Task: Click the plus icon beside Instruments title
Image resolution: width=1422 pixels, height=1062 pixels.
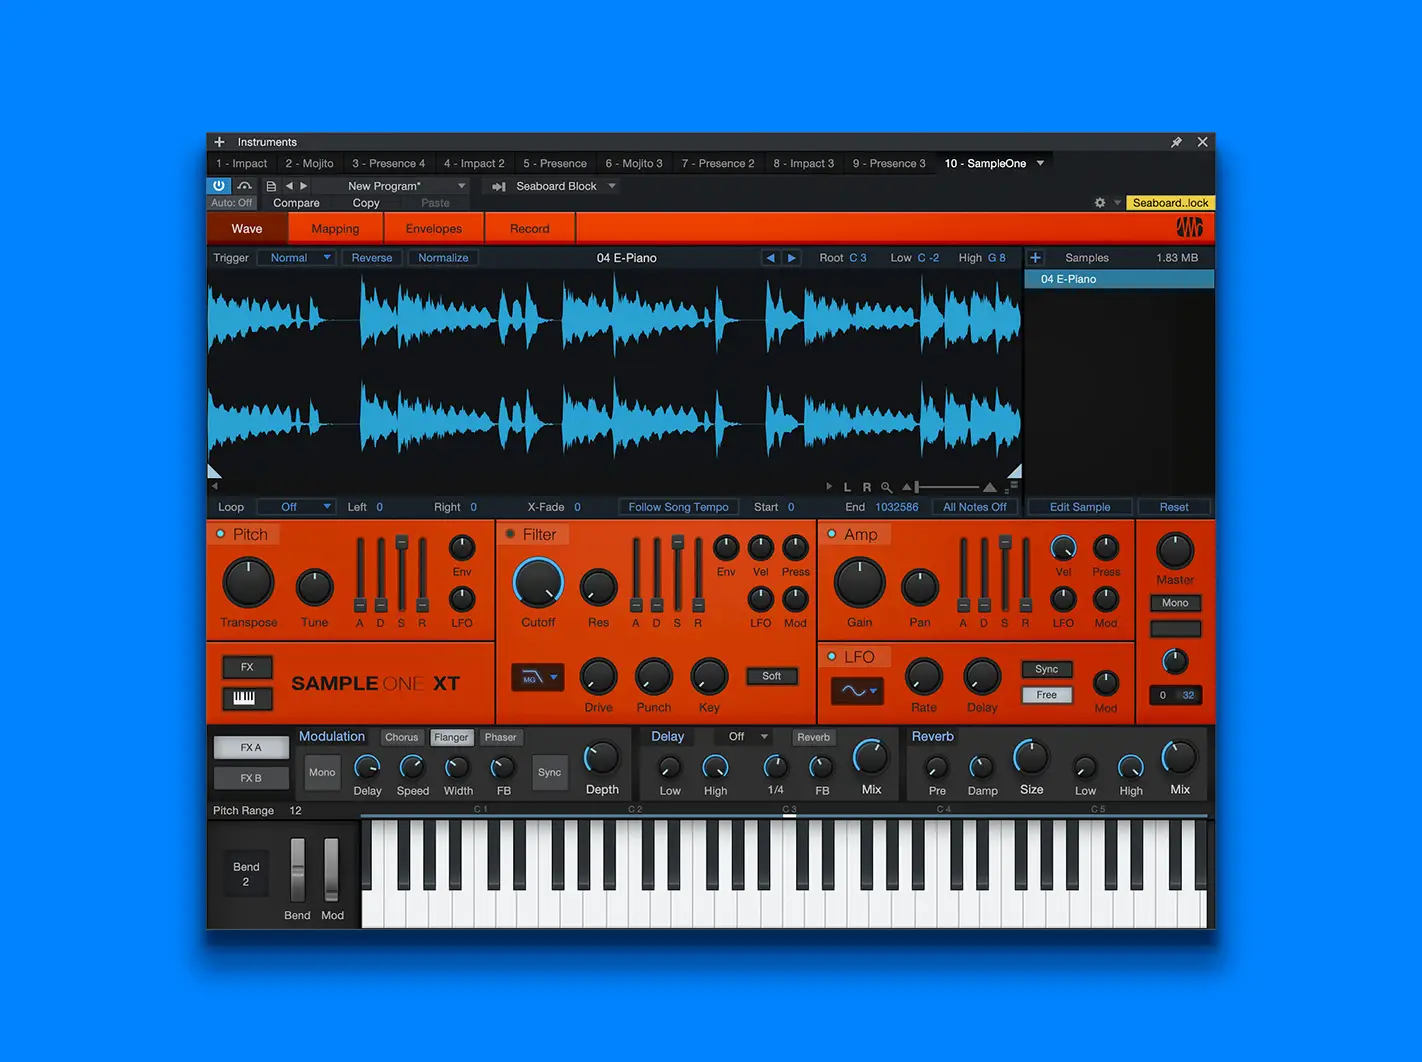Action: [x=219, y=142]
